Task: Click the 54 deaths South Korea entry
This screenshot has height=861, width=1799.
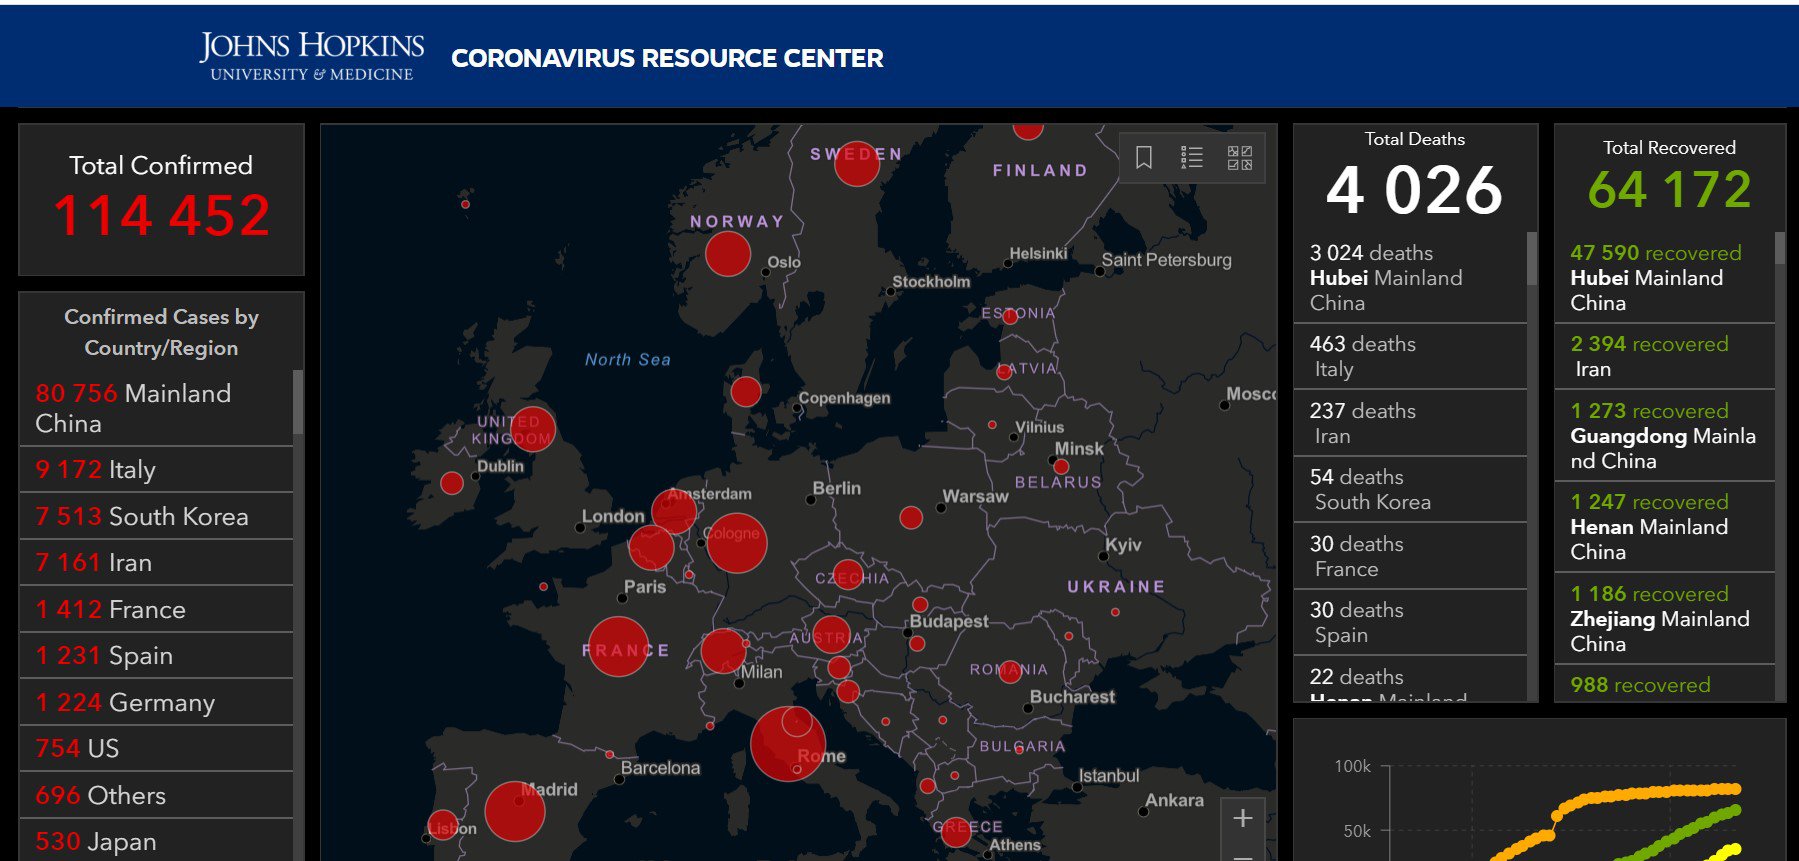Action: (1410, 489)
